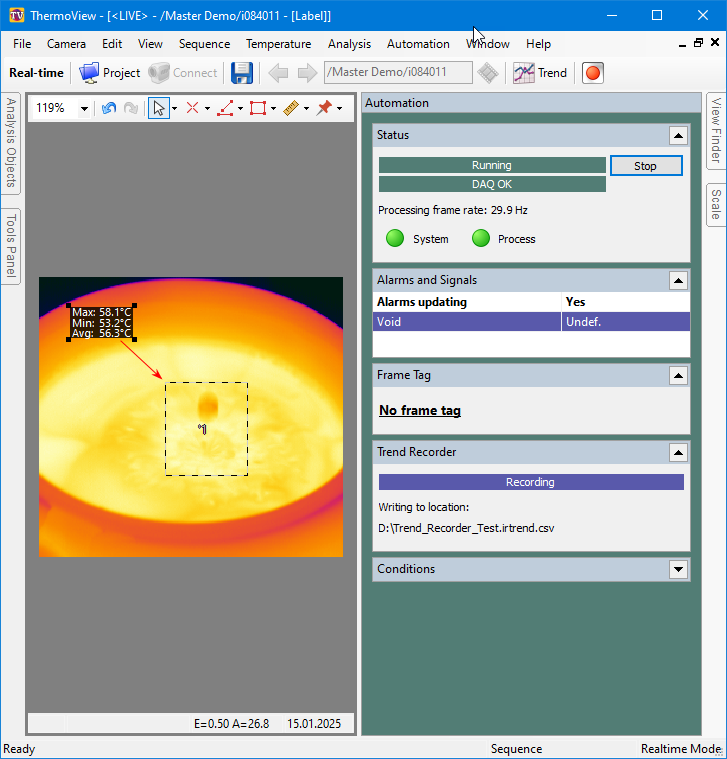
Task: Open the Camera menu
Action: tap(66, 44)
